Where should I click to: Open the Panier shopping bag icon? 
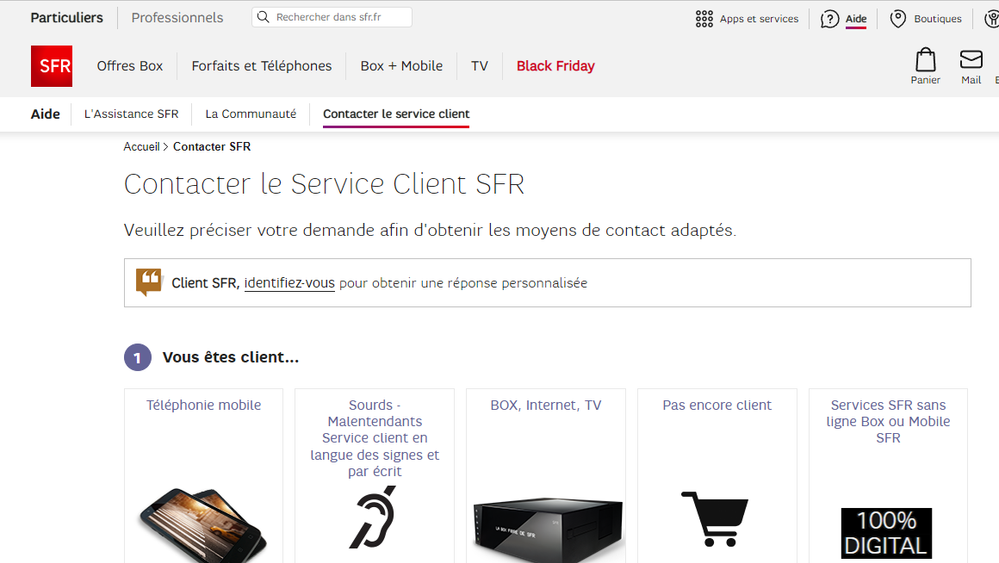tap(925, 59)
